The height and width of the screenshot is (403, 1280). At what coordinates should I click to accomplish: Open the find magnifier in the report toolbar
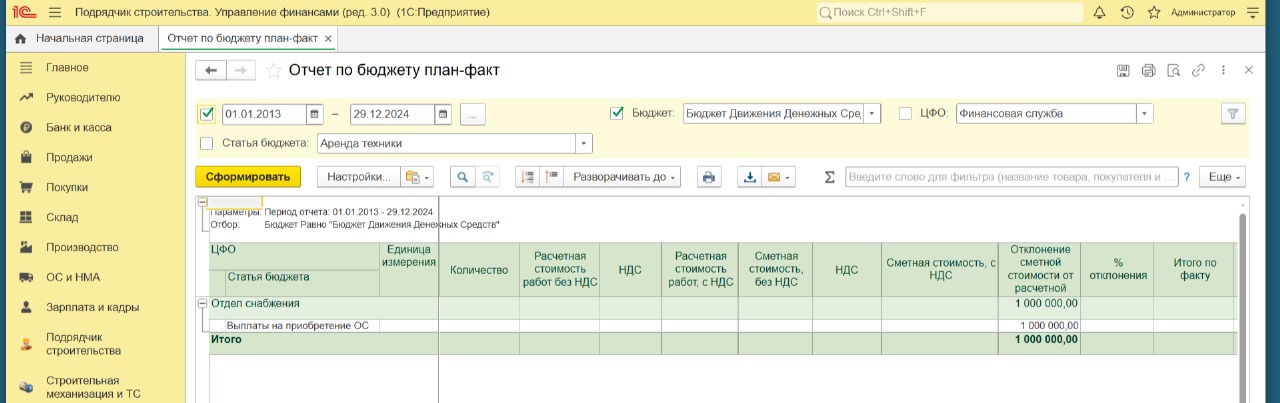[463, 177]
